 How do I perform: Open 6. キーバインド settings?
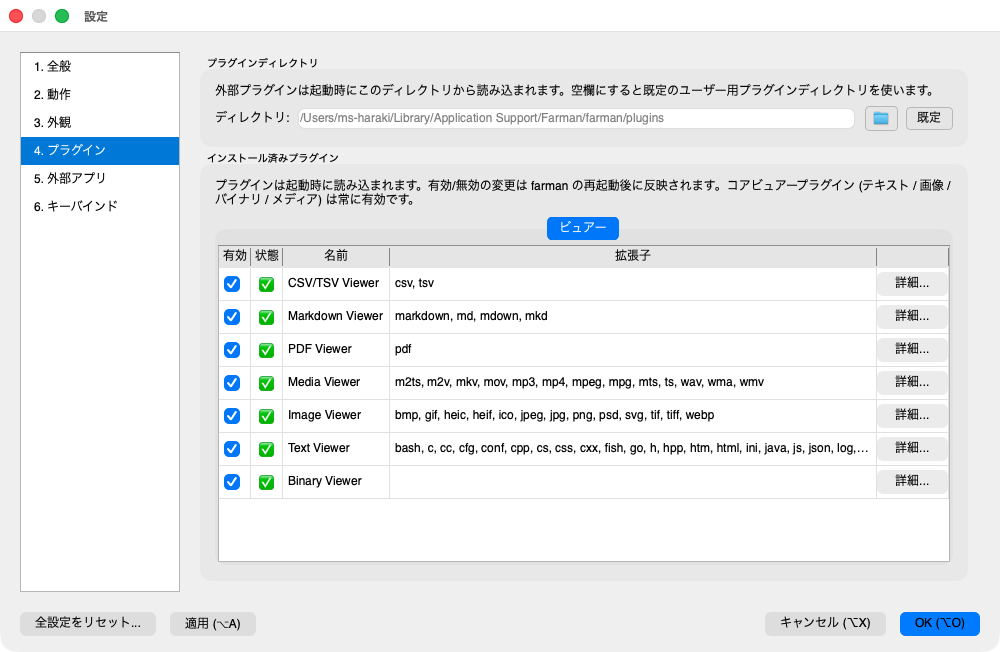[x=100, y=206]
